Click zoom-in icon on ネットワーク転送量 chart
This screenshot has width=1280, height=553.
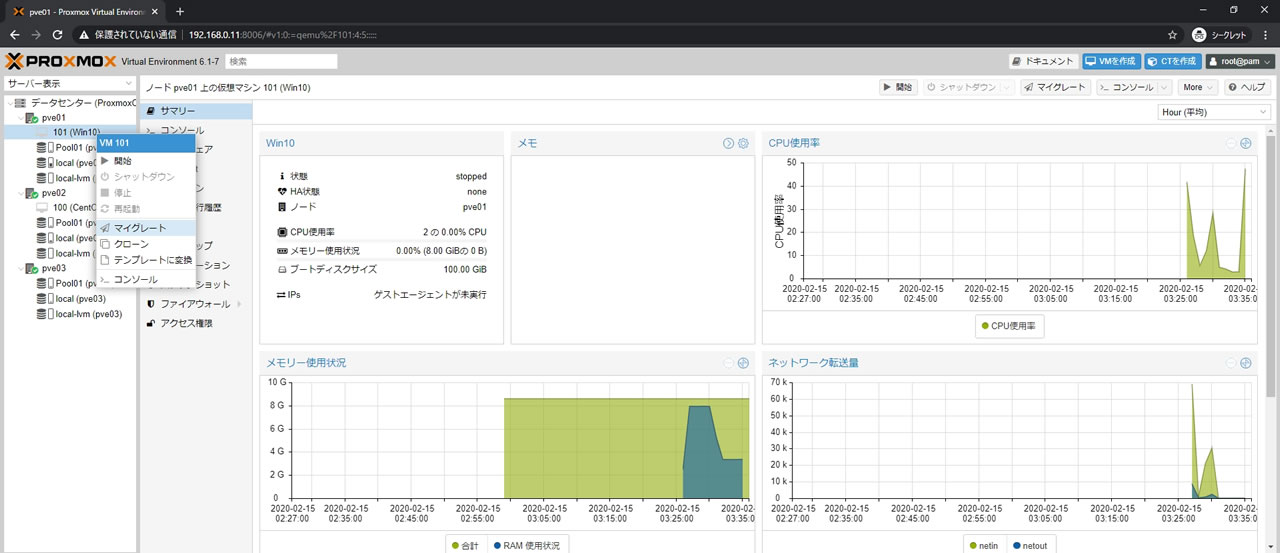coord(1245,363)
